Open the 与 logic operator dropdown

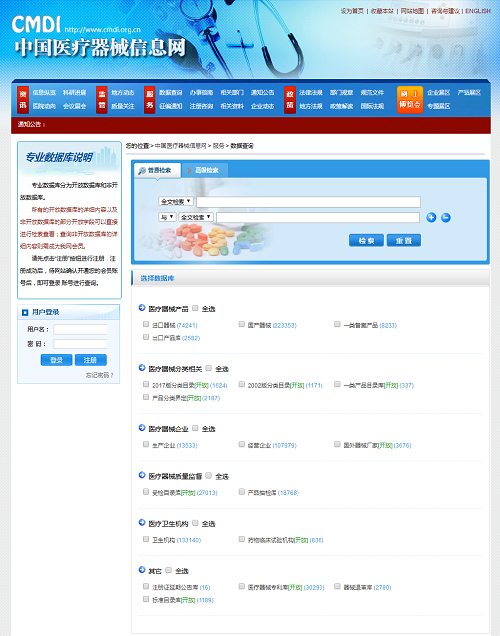point(167,217)
